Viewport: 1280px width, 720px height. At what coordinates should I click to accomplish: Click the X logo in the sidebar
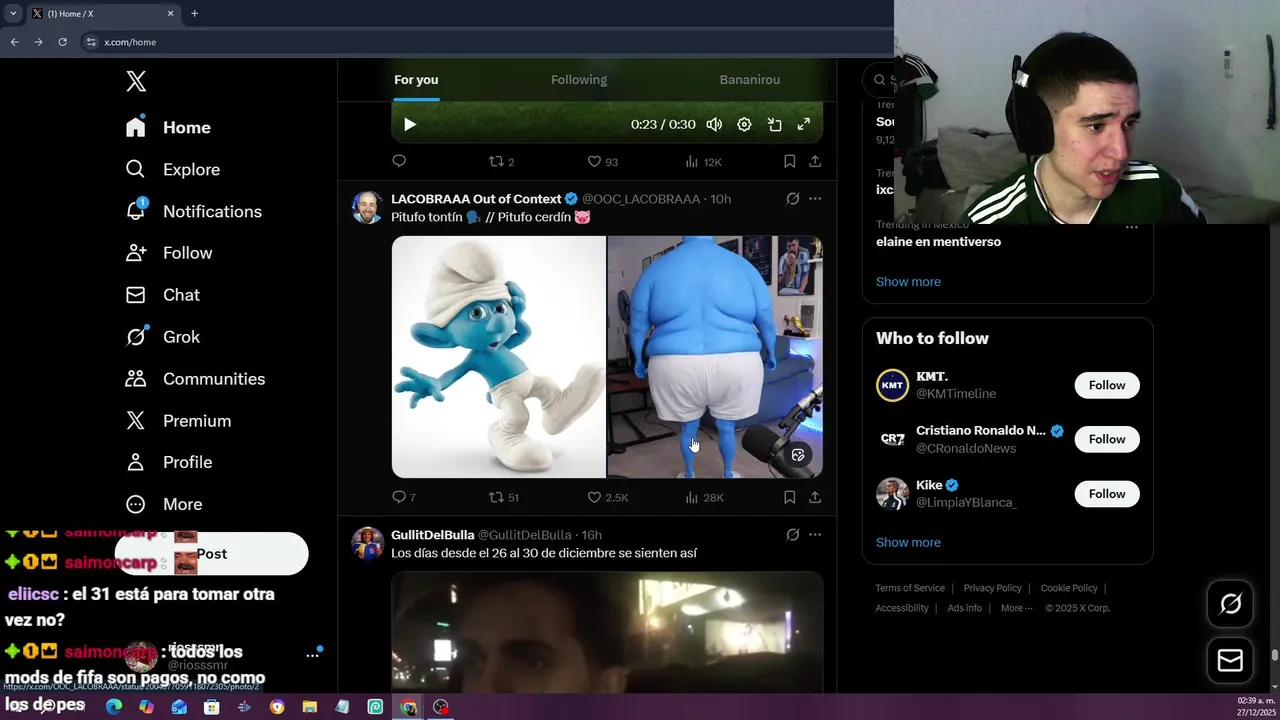point(136,82)
